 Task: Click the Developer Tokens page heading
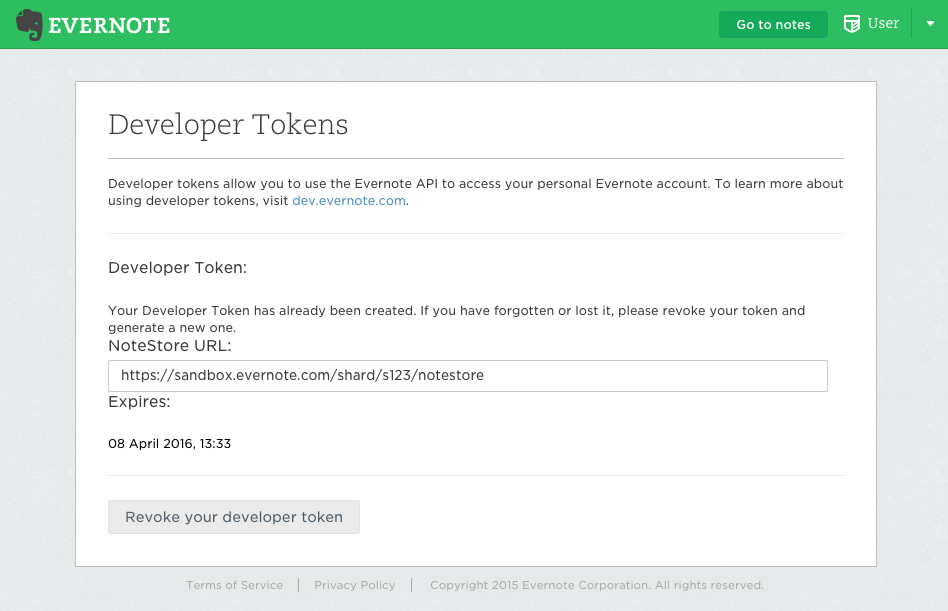click(x=228, y=125)
